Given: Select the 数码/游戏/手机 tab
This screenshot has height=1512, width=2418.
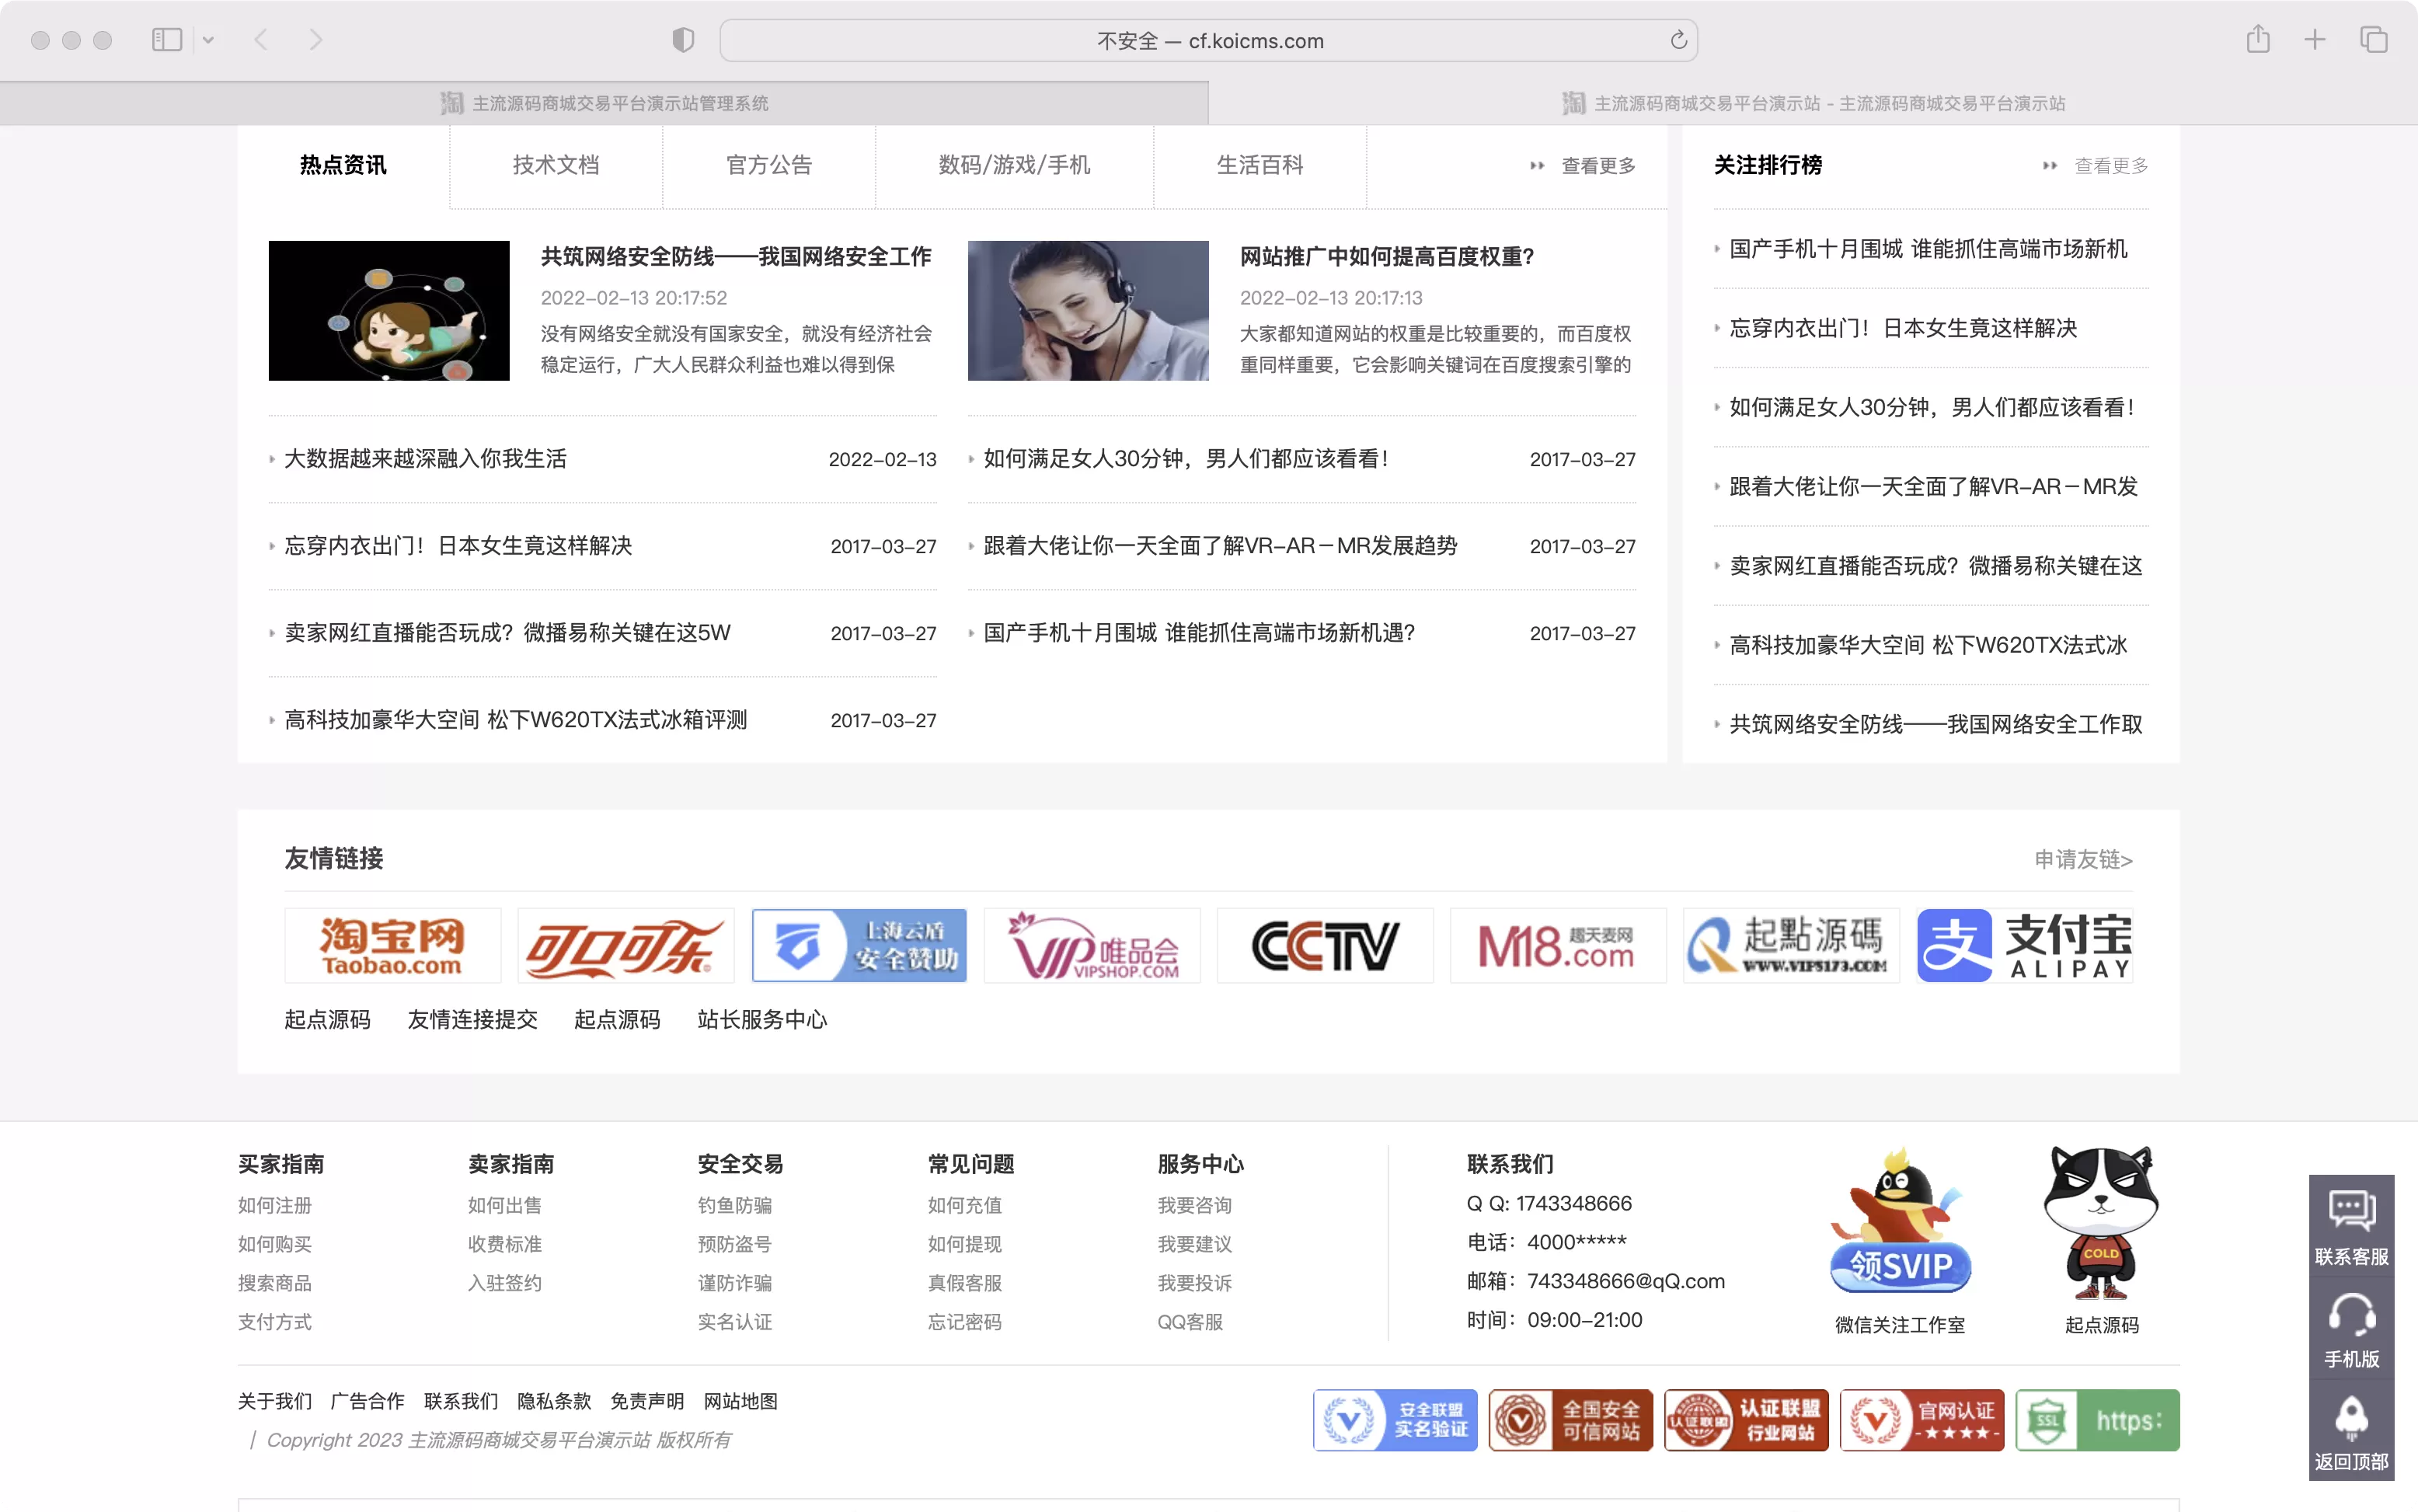Looking at the screenshot, I should [x=1014, y=165].
